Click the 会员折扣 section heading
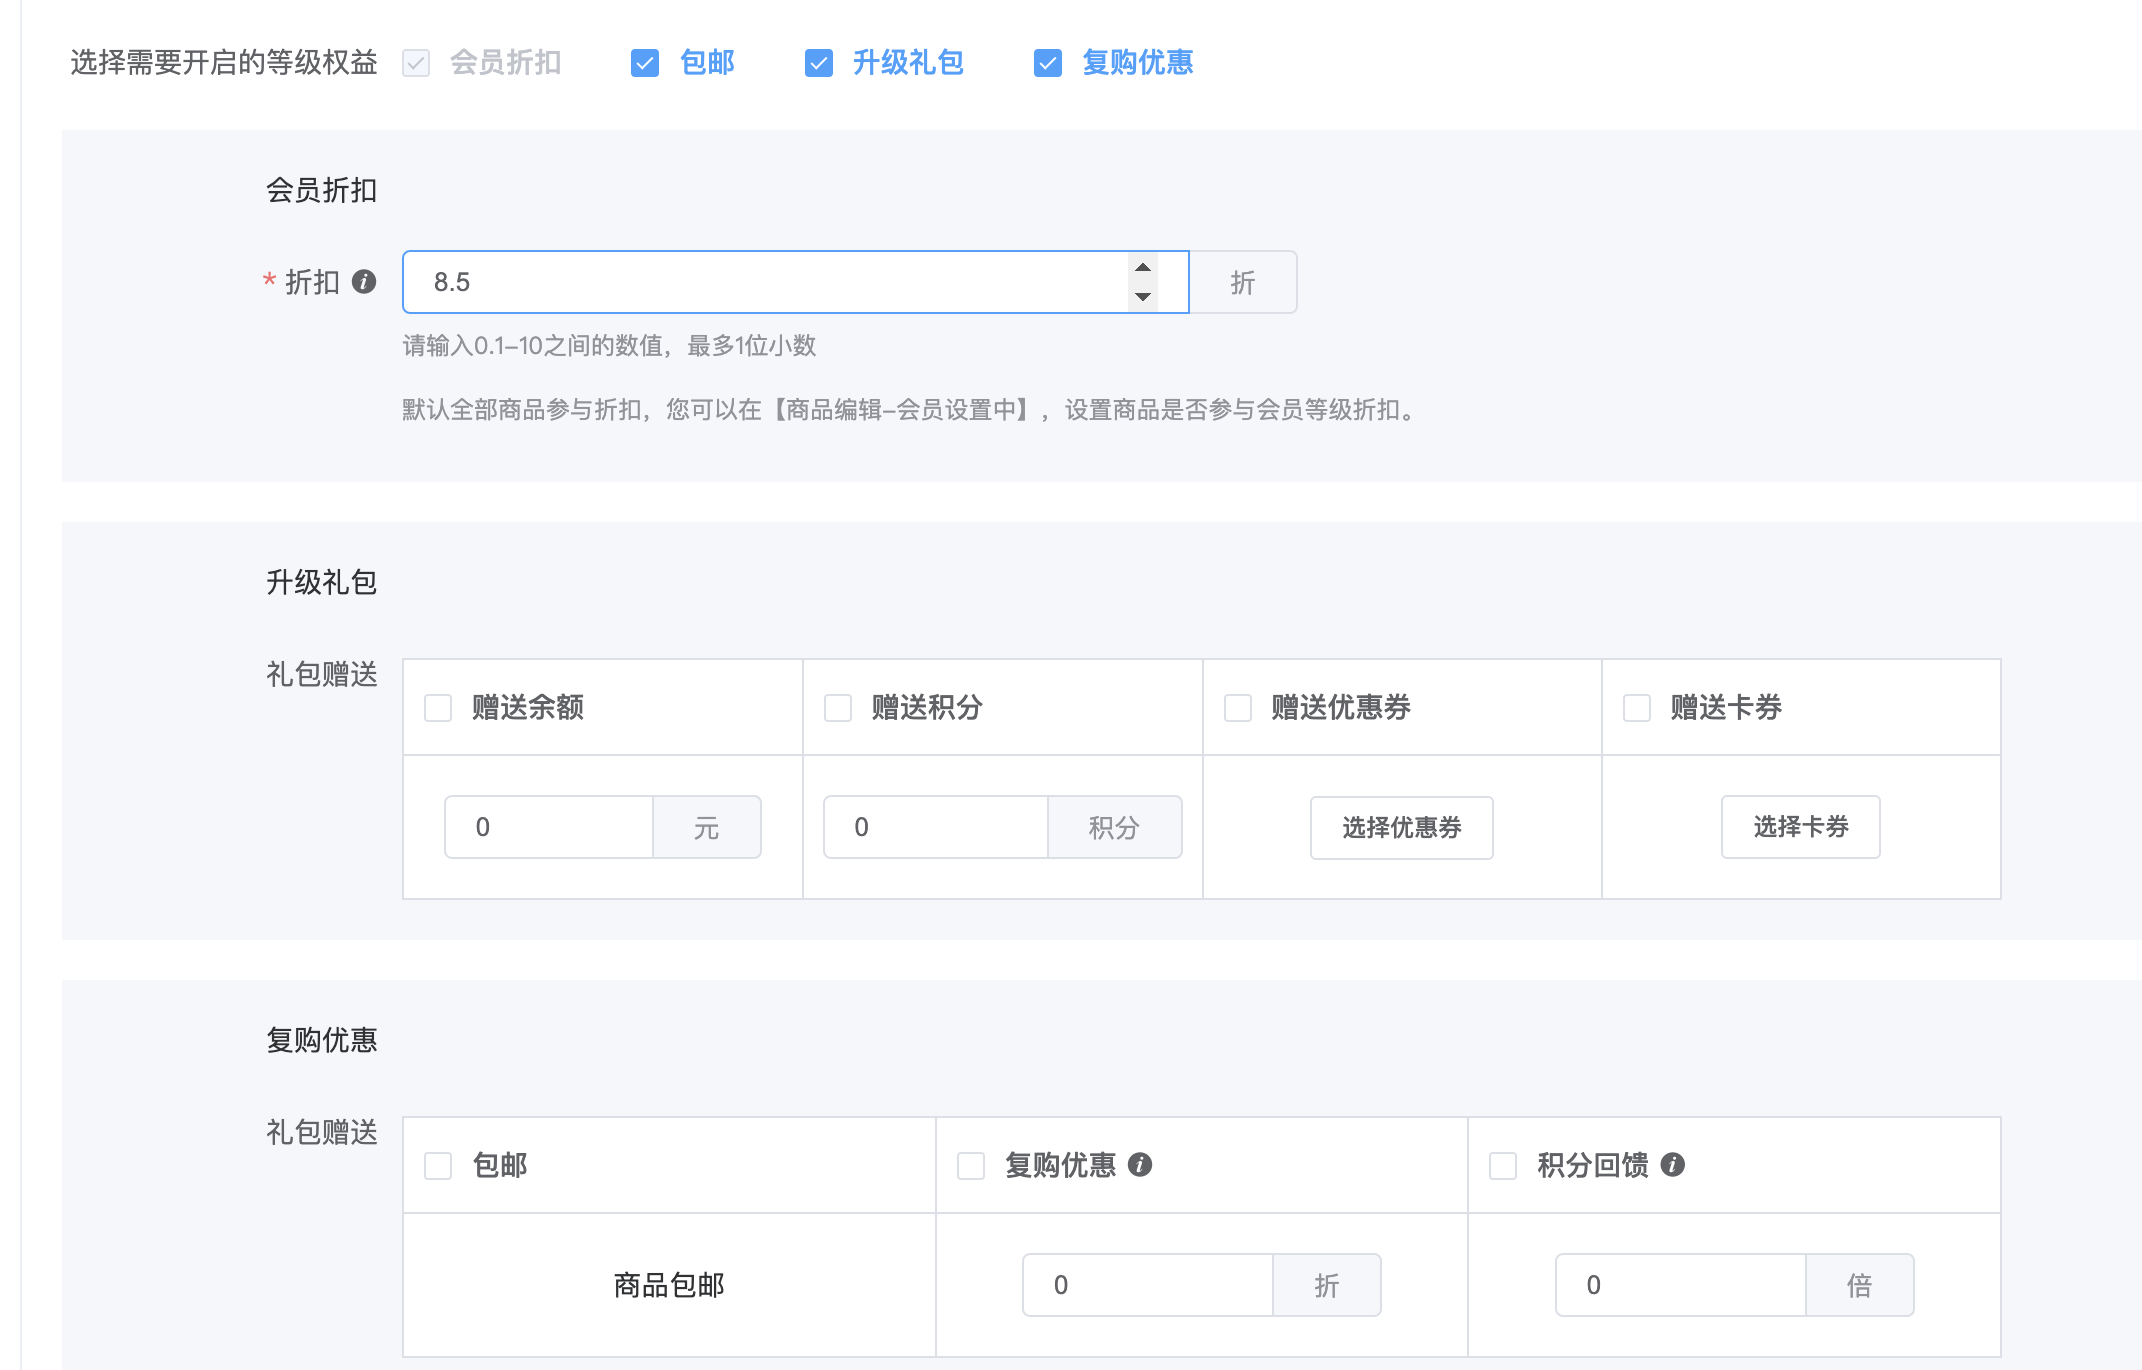The height and width of the screenshot is (1370, 2142). (x=321, y=190)
